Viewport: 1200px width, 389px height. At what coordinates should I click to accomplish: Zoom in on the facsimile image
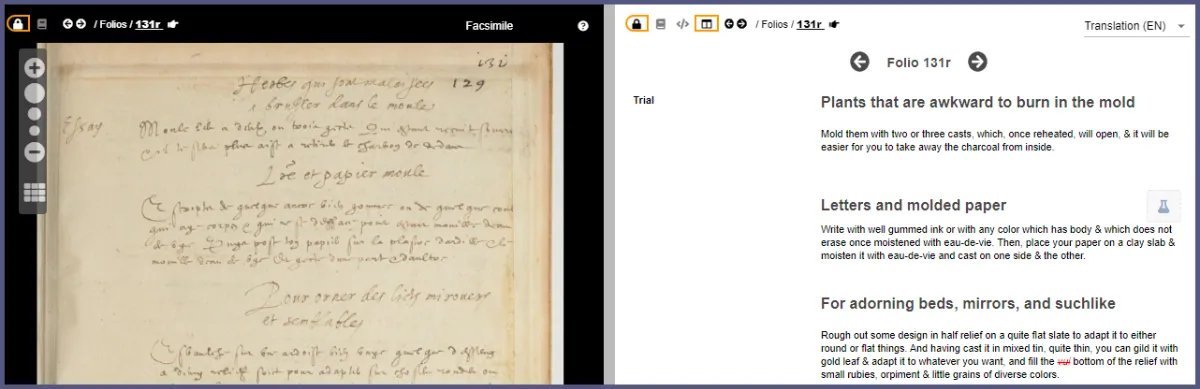pos(34,68)
